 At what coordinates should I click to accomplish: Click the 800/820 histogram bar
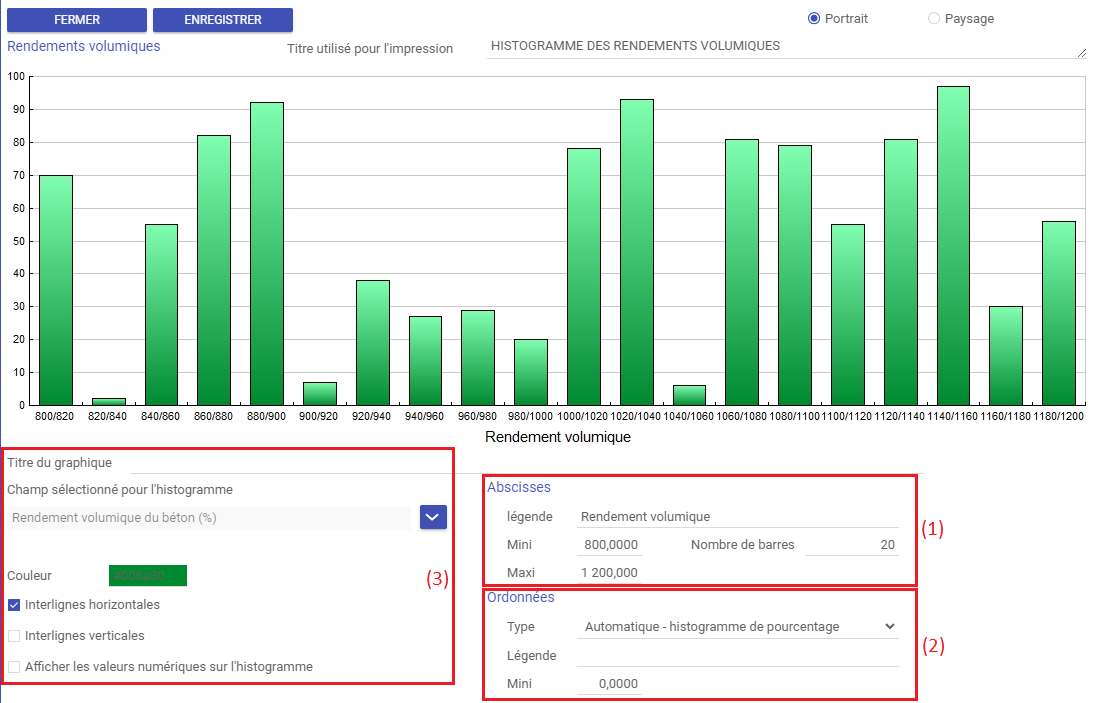tap(55, 290)
